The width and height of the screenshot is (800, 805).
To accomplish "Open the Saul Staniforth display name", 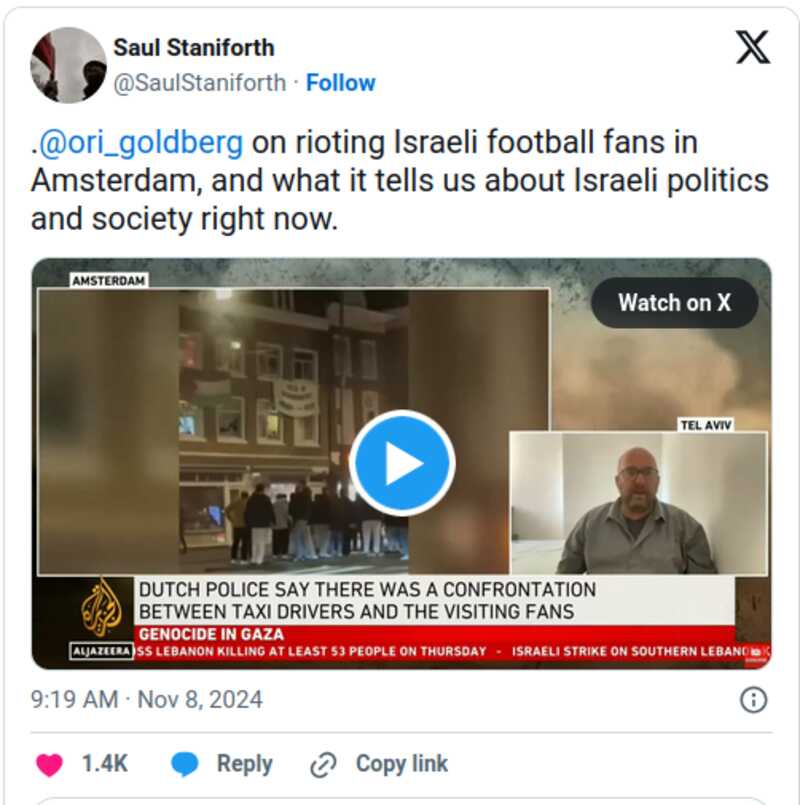I will click(194, 48).
